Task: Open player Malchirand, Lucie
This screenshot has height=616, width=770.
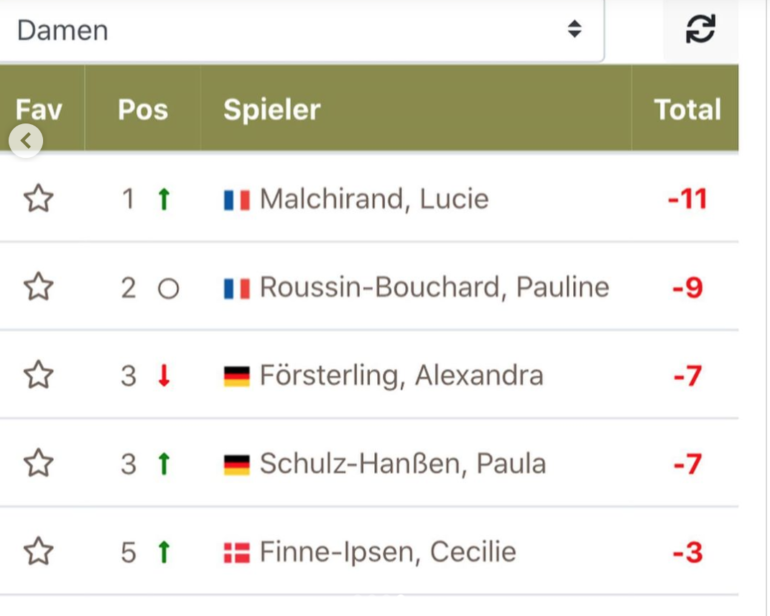Action: [x=374, y=199]
